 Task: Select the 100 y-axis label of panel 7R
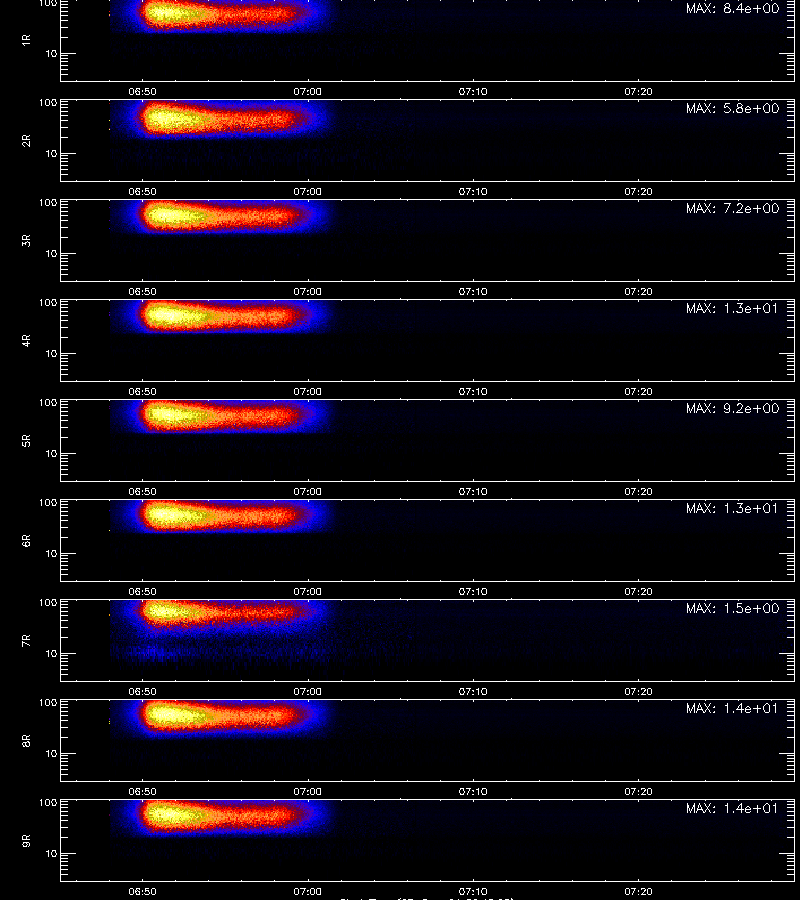(48, 603)
